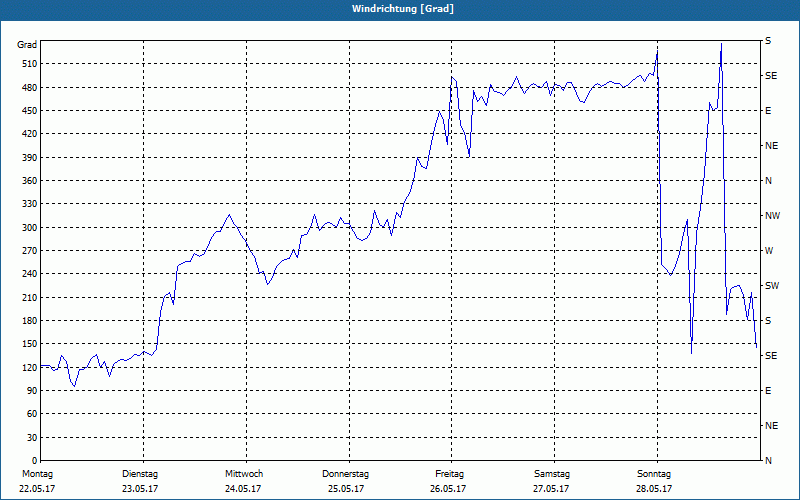800x500 pixels.
Task: Click the date 26.05.17
Action: (x=448, y=489)
